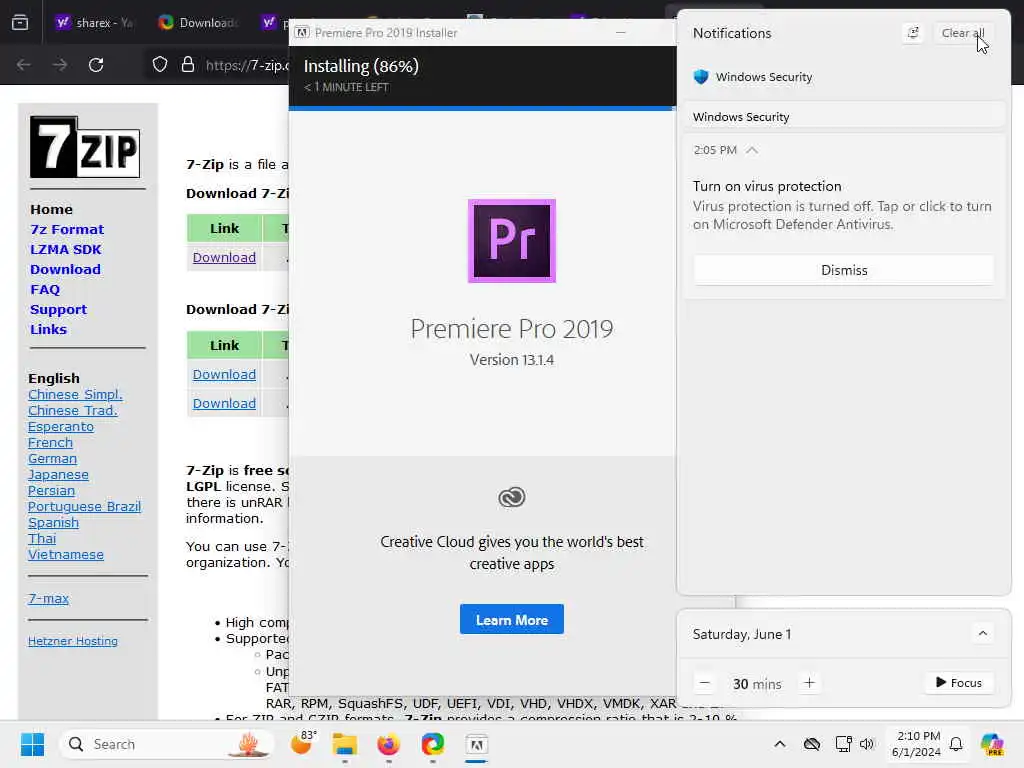Image resolution: width=1024 pixels, height=768 pixels.
Task: Dismiss the virus protection notification
Action: pos(843,270)
